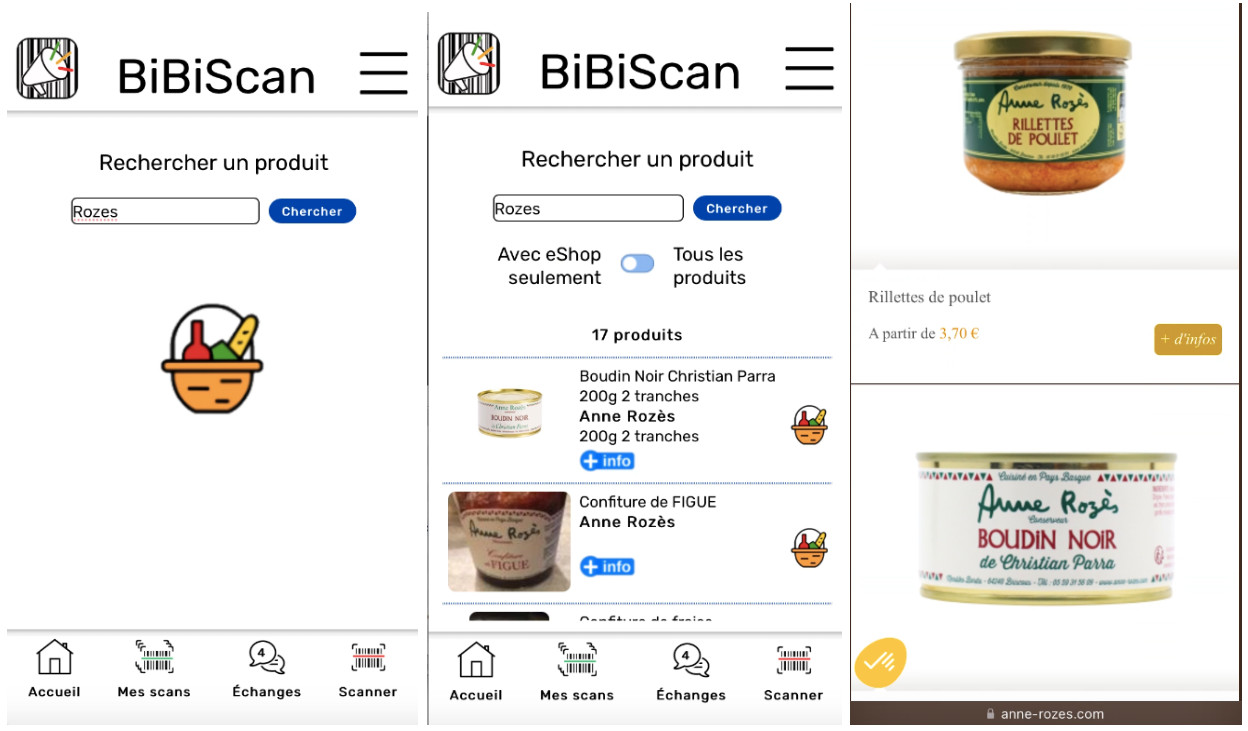Open Mes scans in the left bottom bar

[154, 669]
